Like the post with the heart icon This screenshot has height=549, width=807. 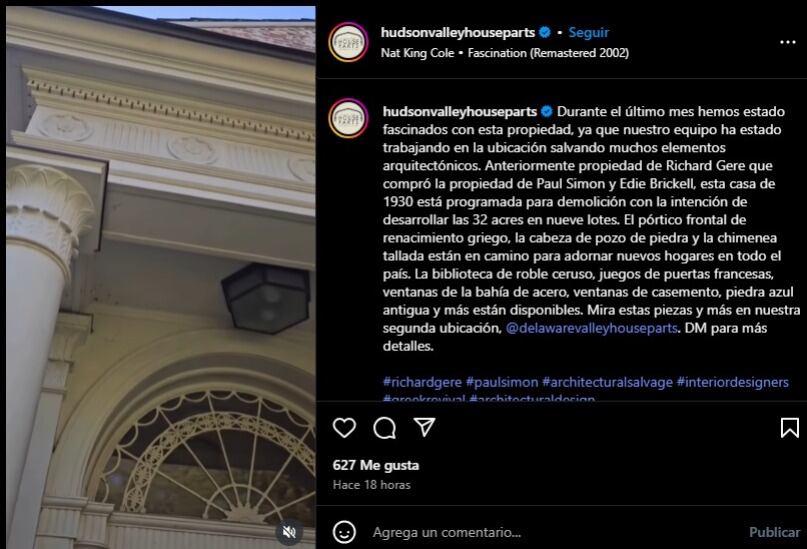pos(344,428)
